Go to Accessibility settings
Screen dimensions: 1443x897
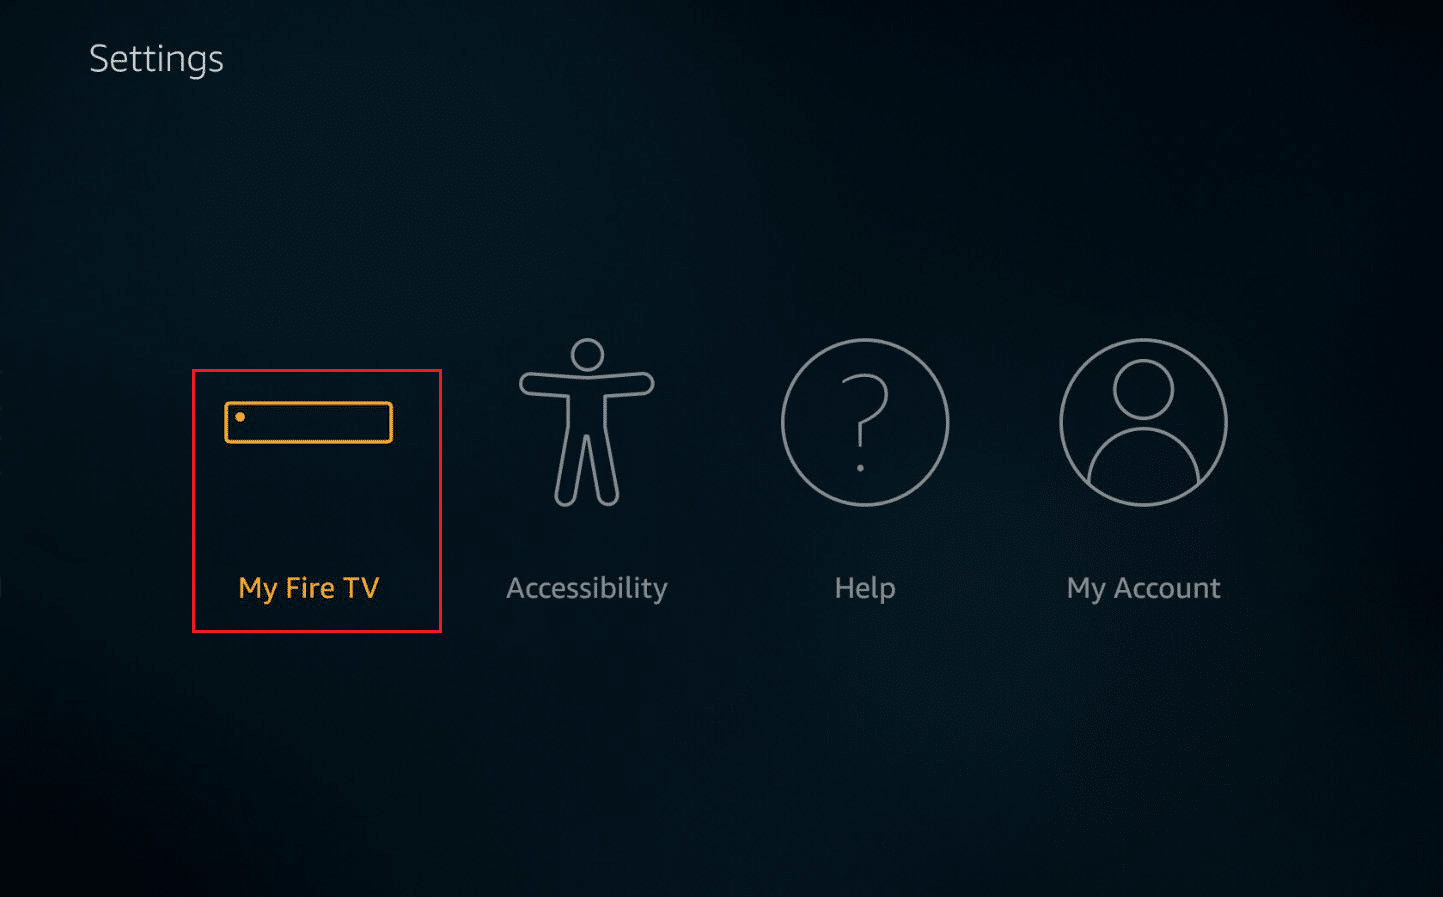point(587,472)
